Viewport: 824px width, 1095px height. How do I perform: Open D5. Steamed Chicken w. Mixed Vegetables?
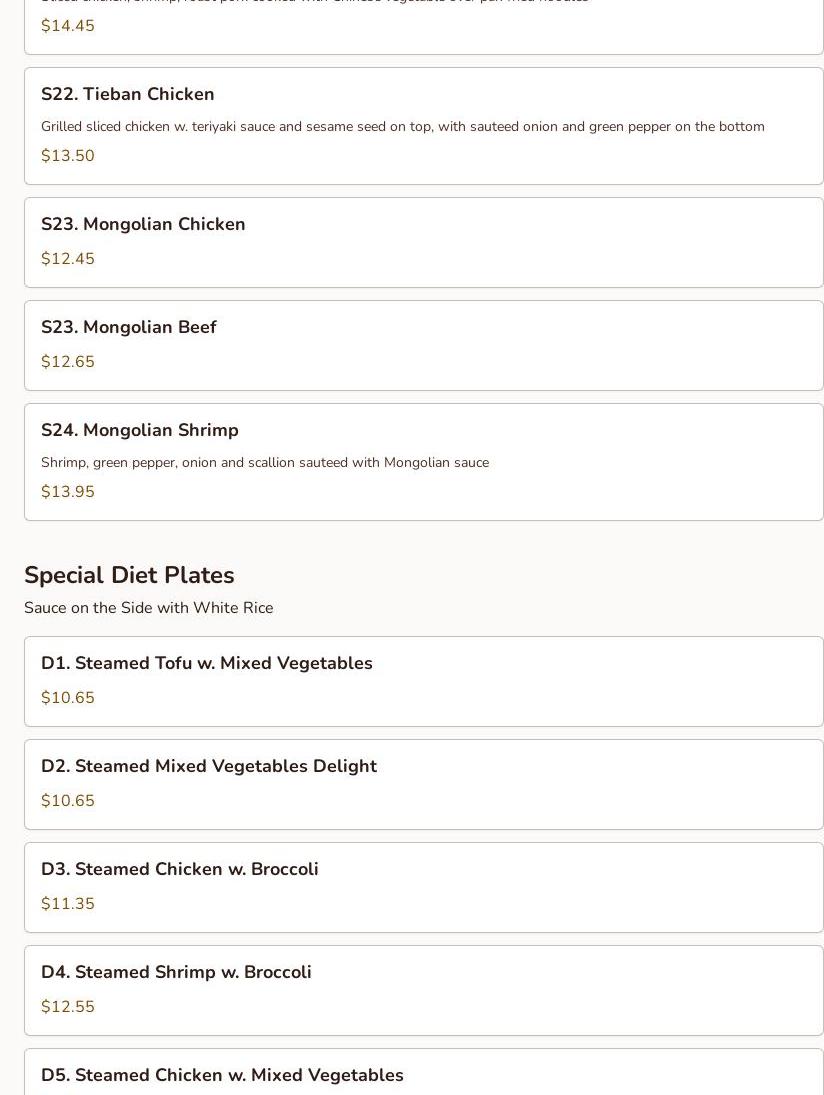point(222,1075)
